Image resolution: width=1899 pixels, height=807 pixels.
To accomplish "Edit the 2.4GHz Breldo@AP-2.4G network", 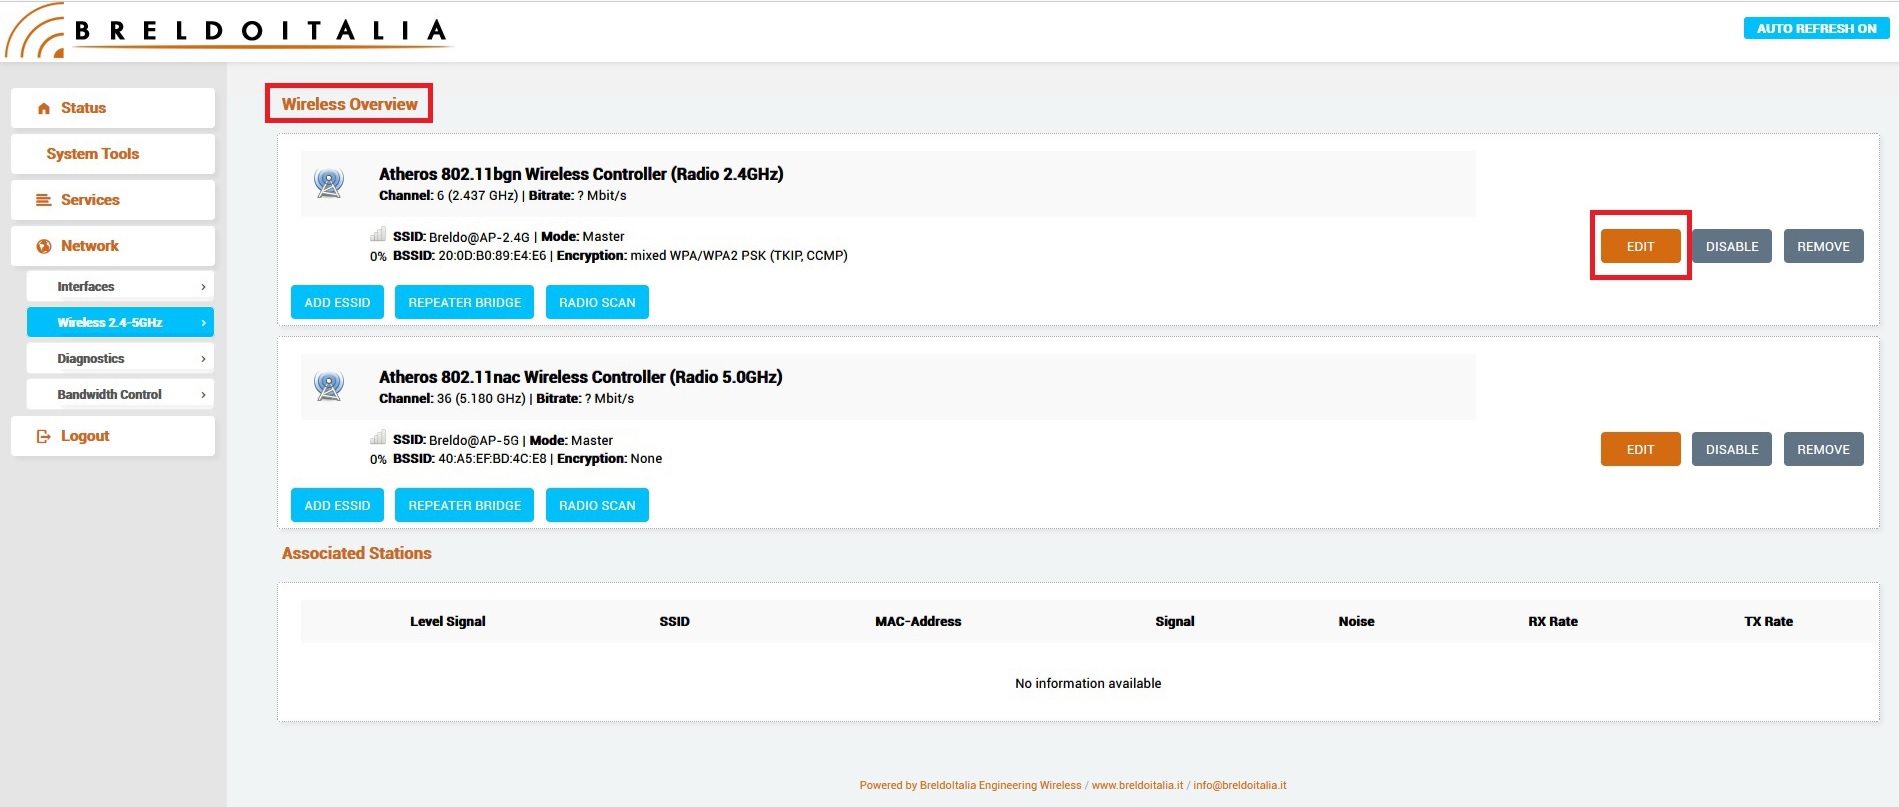I will click(1640, 246).
